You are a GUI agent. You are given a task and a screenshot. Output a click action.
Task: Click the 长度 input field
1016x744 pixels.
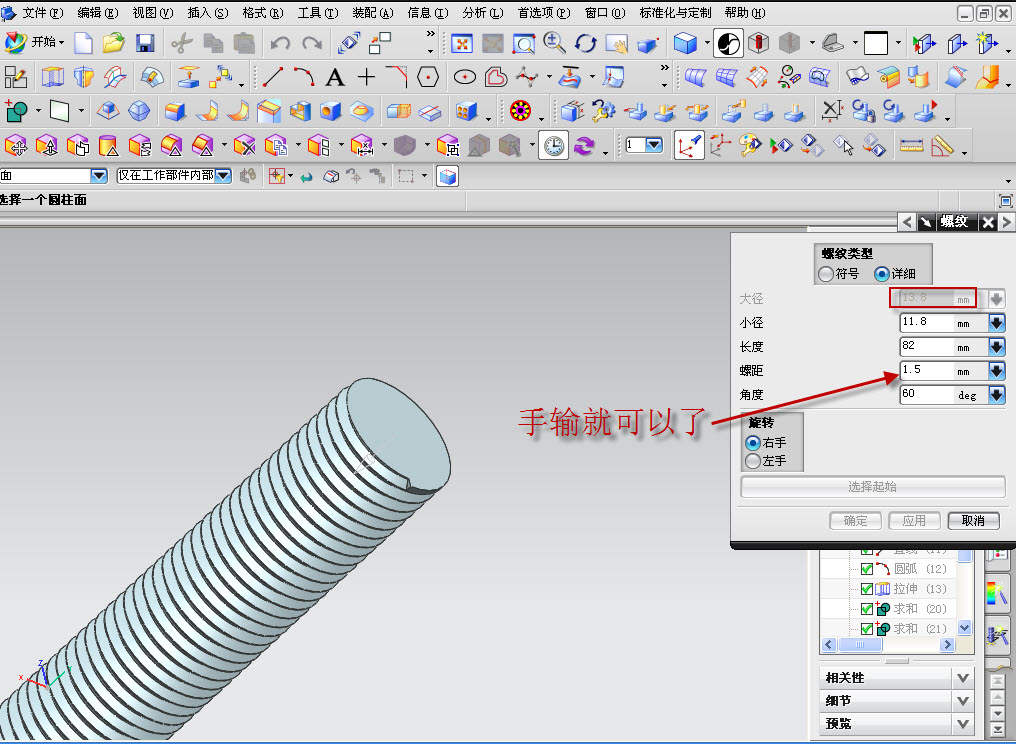pyautogui.click(x=943, y=347)
